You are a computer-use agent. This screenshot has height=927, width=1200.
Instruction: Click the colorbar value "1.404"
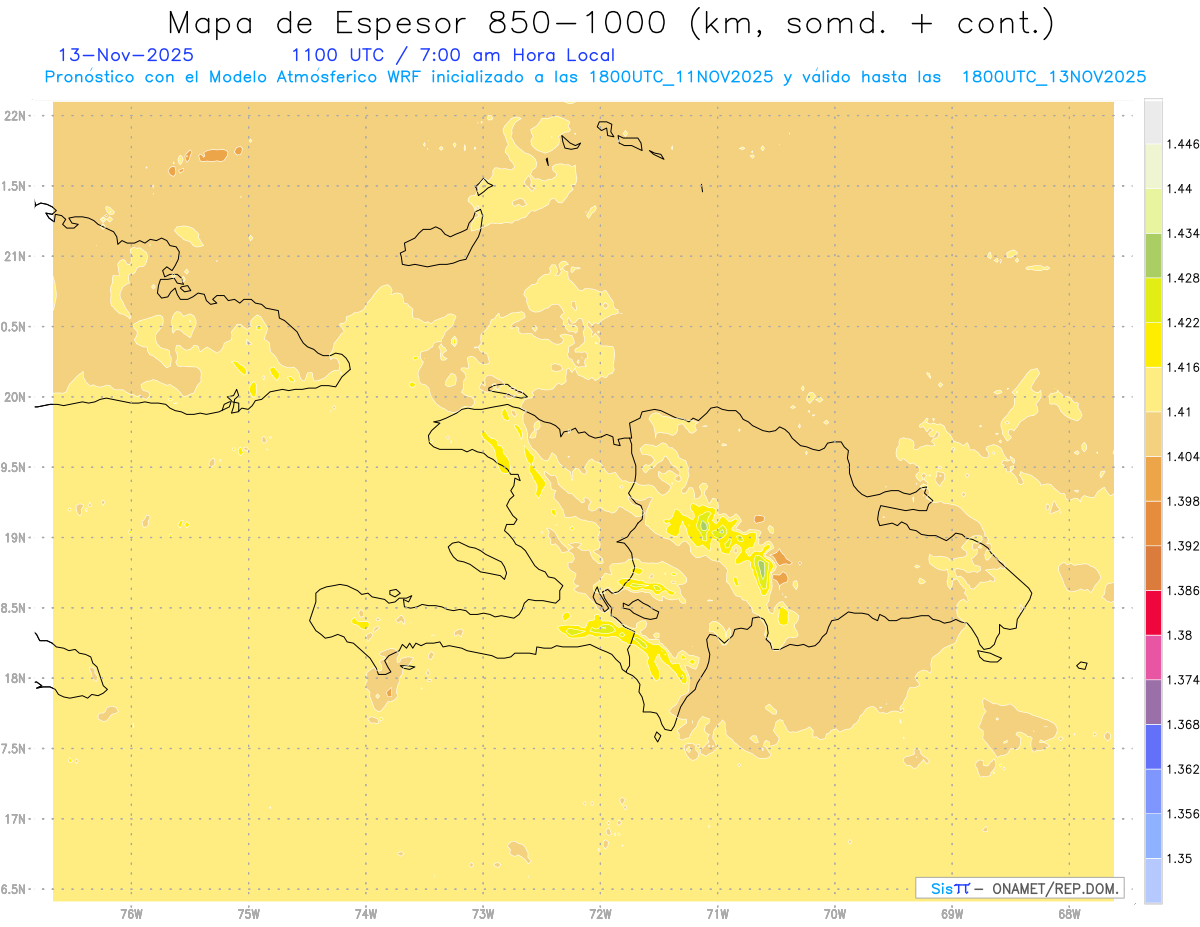[x=1183, y=456]
